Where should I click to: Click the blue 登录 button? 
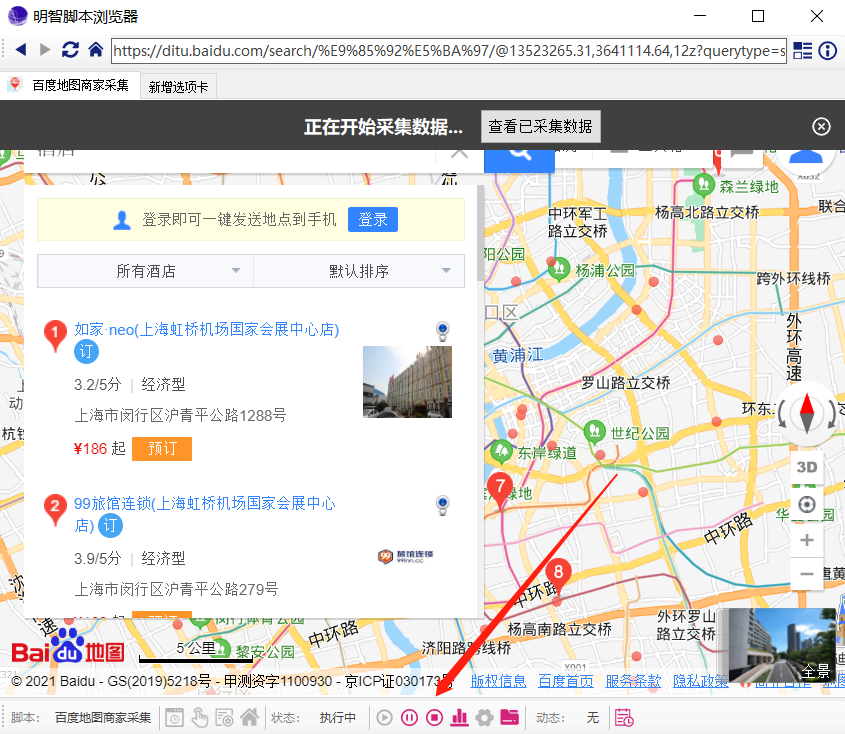[373, 219]
